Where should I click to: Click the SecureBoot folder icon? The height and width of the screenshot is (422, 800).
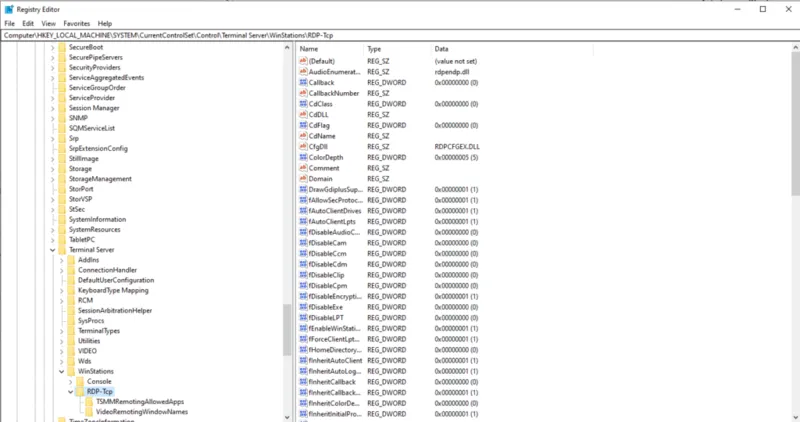(62, 47)
